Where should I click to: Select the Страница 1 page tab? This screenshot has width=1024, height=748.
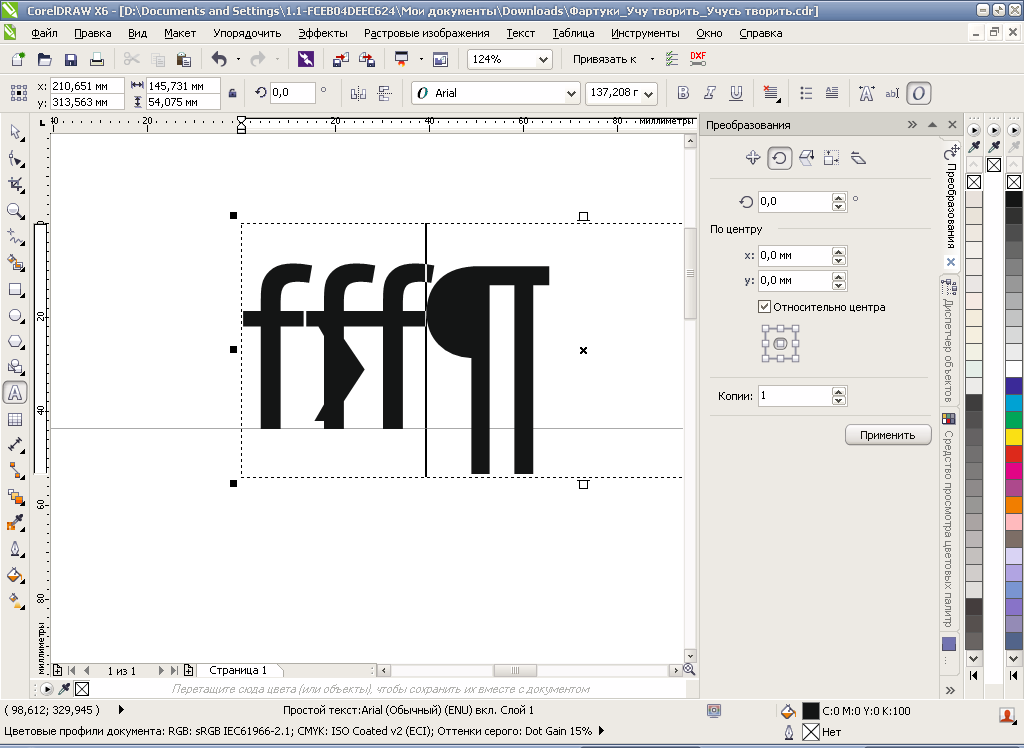tap(238, 670)
